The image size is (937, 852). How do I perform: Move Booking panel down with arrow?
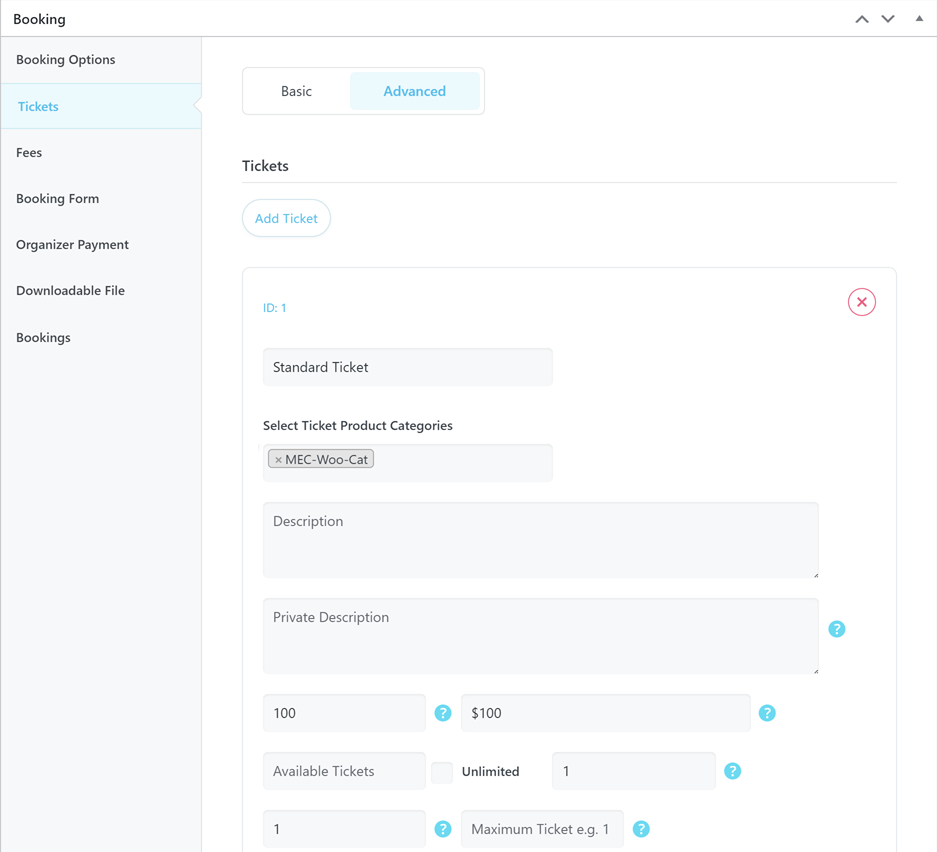[888, 19]
